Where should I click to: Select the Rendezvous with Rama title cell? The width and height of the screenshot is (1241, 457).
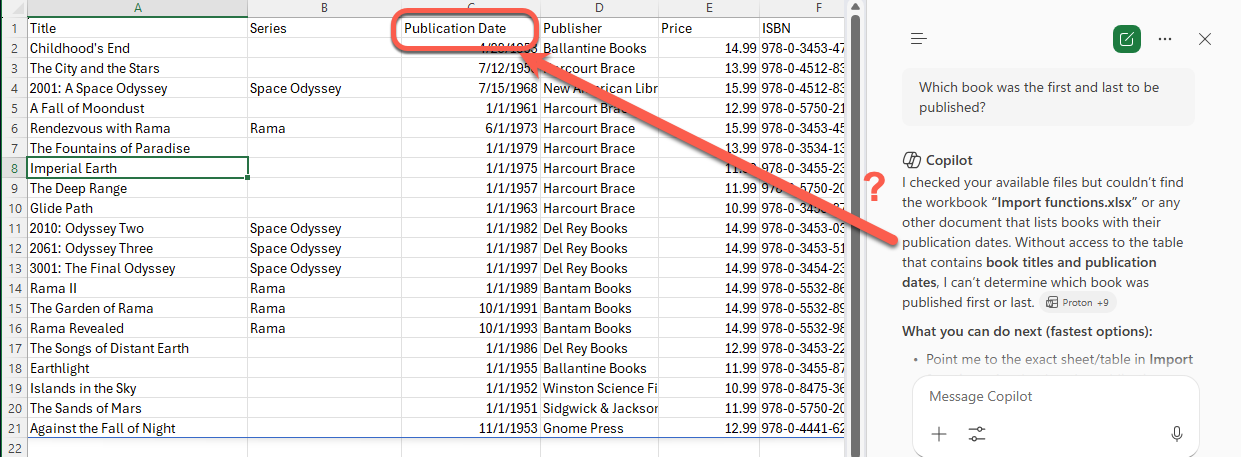point(137,128)
